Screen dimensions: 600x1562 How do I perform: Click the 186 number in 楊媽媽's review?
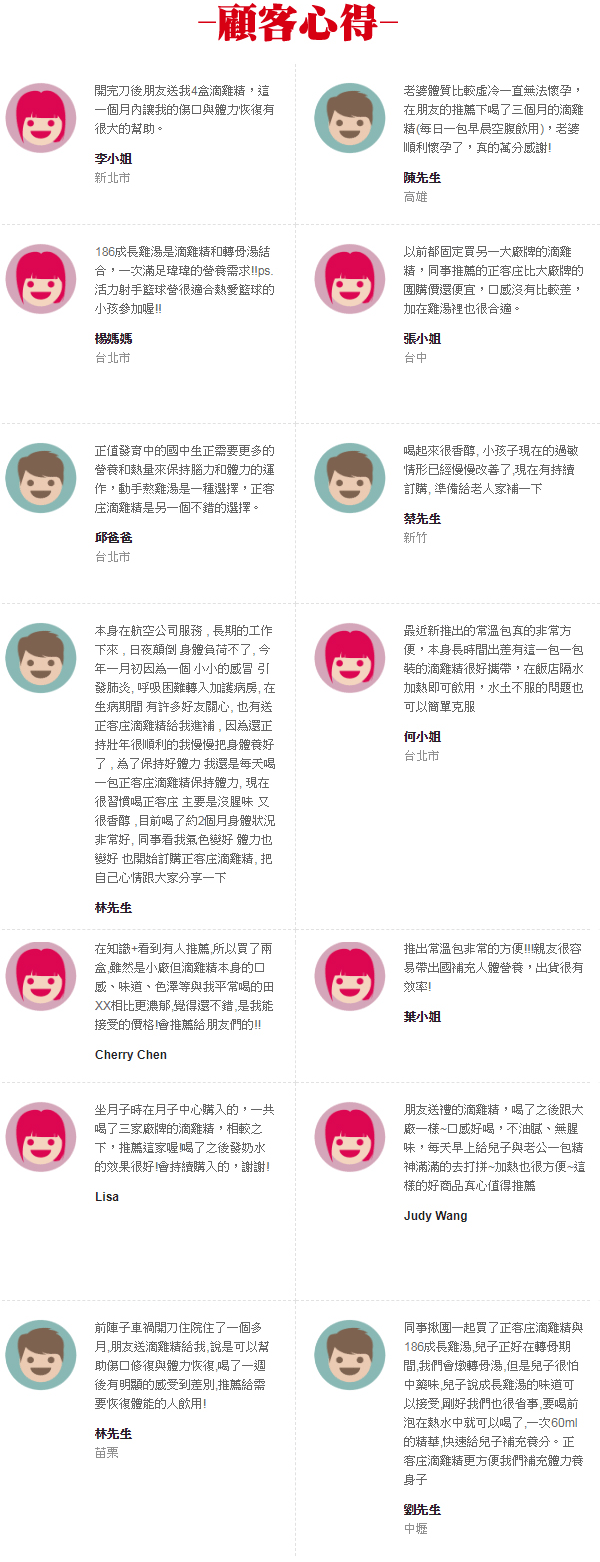point(105,252)
